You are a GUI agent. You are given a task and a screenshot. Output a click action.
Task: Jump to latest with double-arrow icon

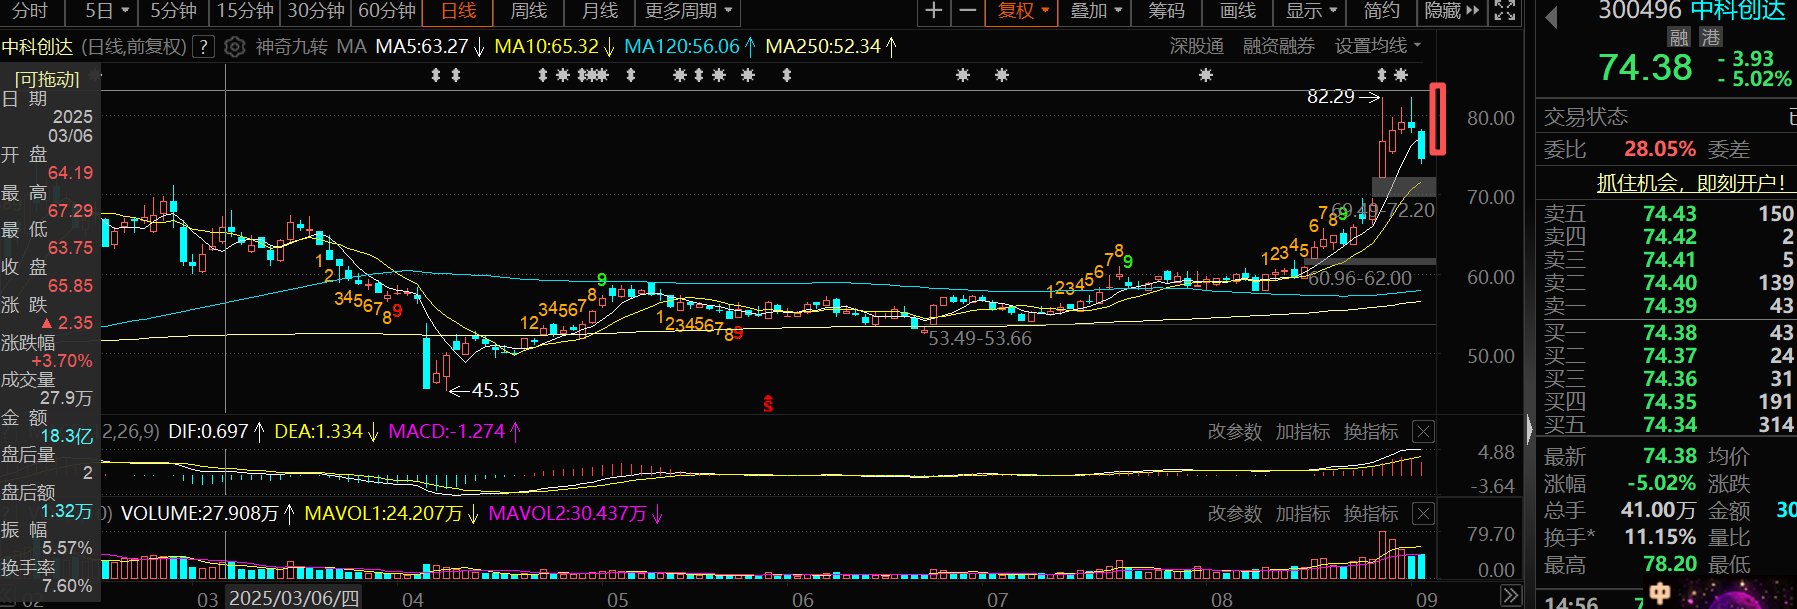1510,596
